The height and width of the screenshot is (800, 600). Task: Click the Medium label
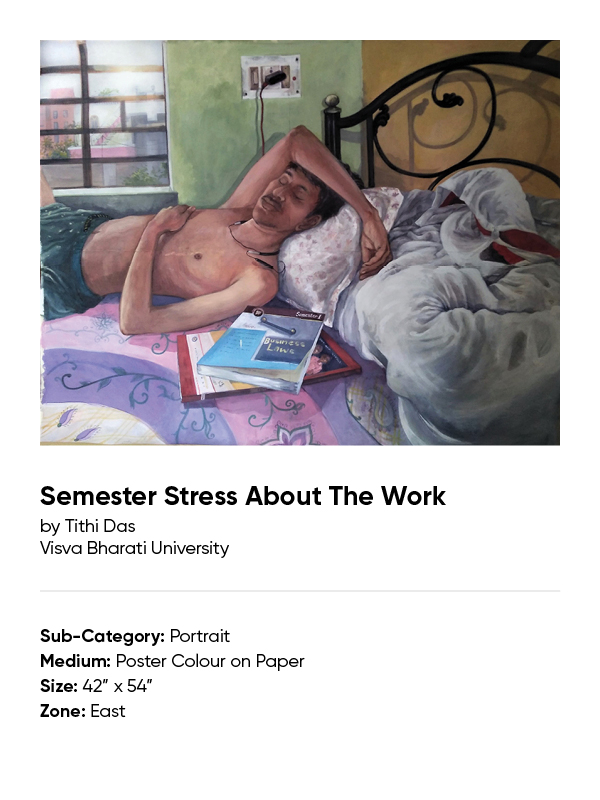click(76, 661)
